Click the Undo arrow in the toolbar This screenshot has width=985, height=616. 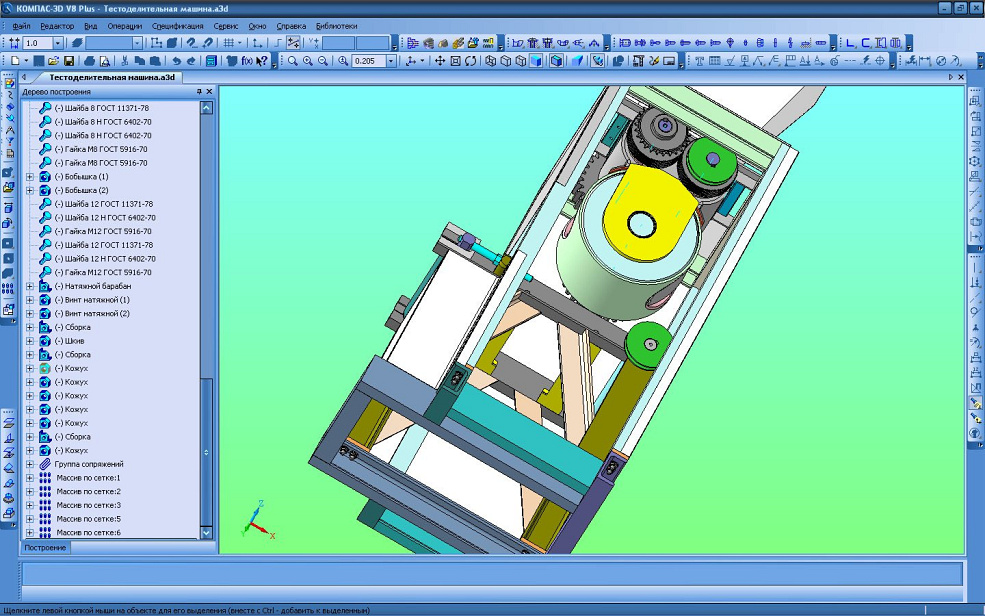176,61
